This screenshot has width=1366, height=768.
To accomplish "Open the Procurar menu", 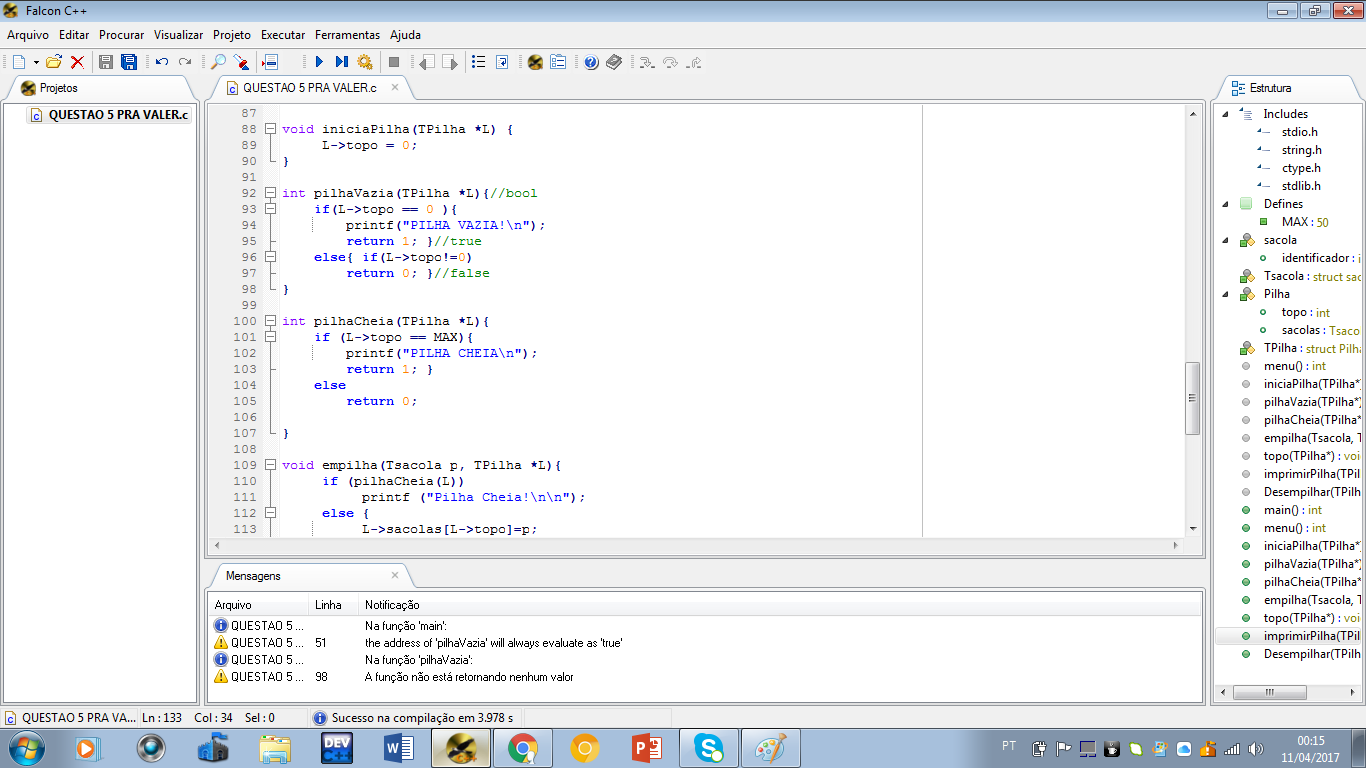I will [121, 34].
